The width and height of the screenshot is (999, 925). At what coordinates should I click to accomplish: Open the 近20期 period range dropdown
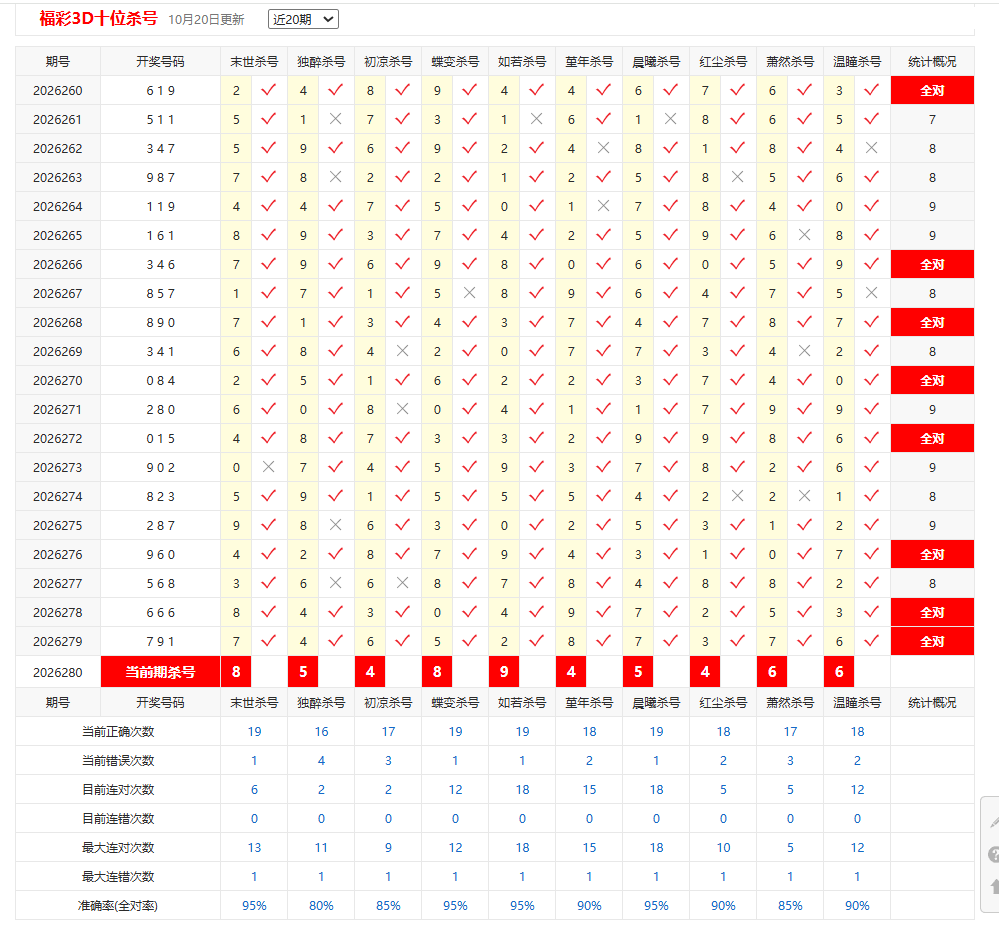click(x=303, y=20)
